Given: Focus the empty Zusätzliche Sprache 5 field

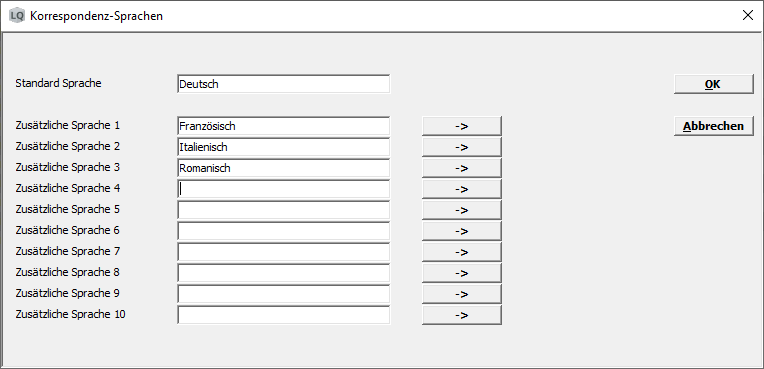Looking at the screenshot, I should (284, 210).
